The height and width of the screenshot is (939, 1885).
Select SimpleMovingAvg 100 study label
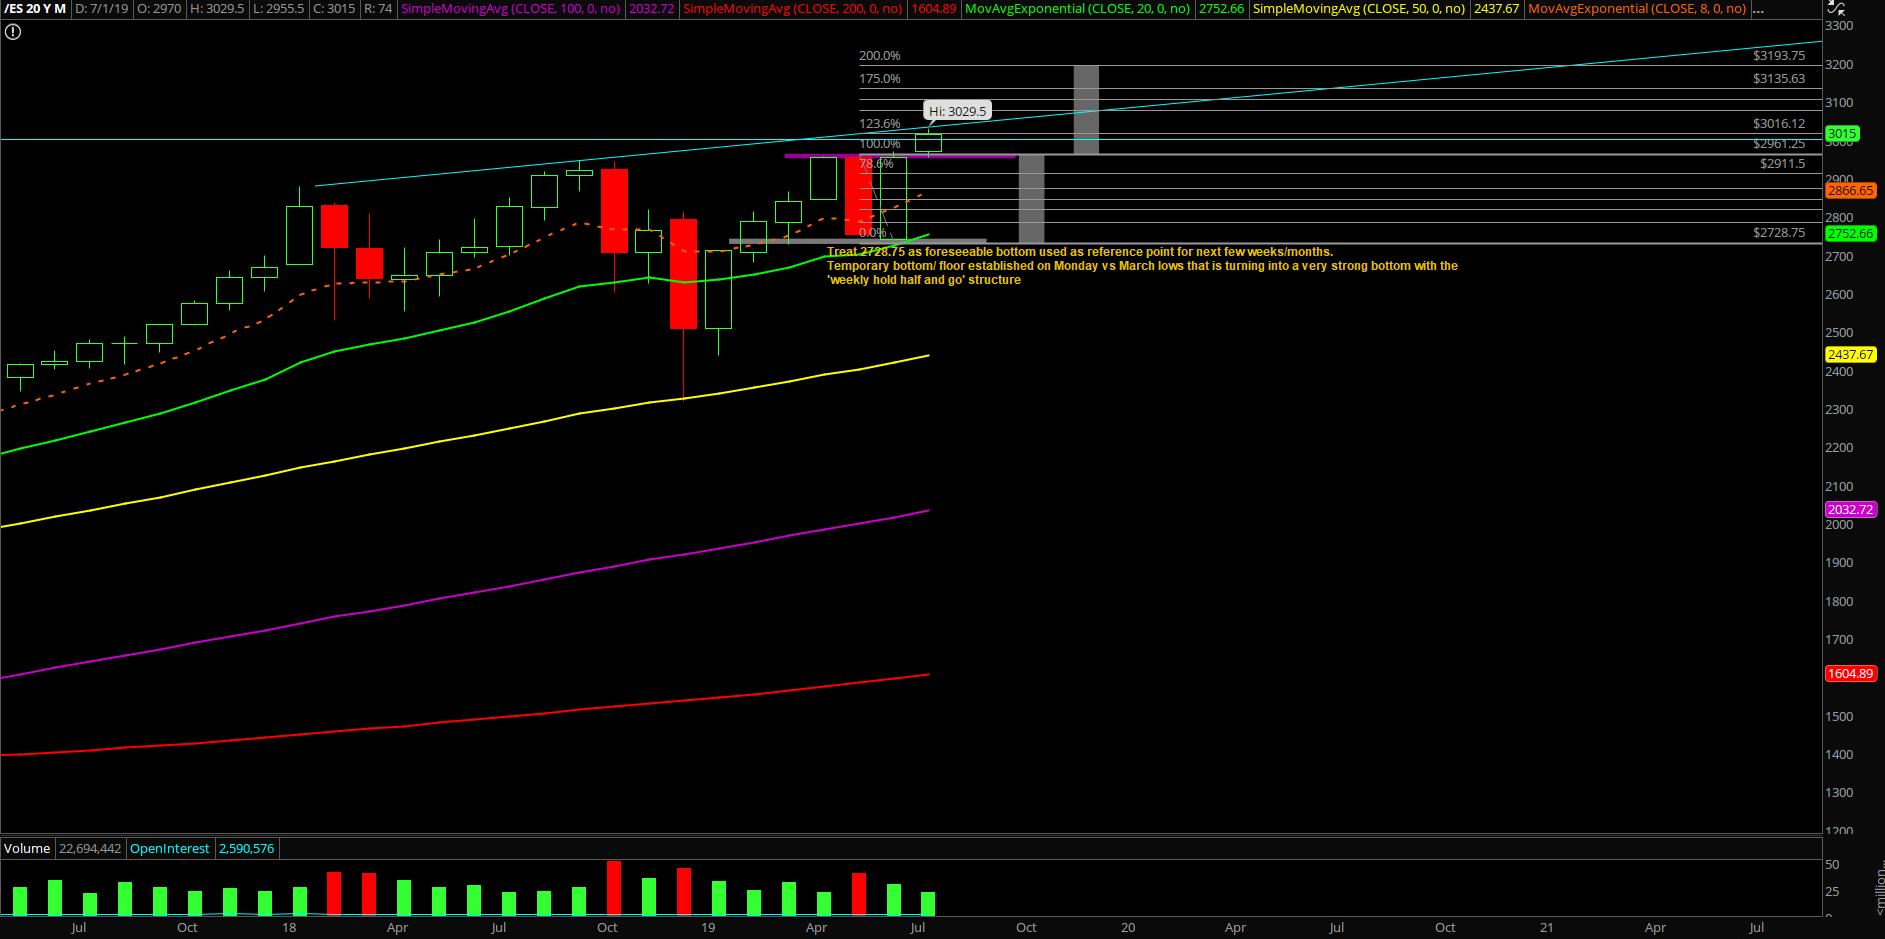click(x=510, y=9)
